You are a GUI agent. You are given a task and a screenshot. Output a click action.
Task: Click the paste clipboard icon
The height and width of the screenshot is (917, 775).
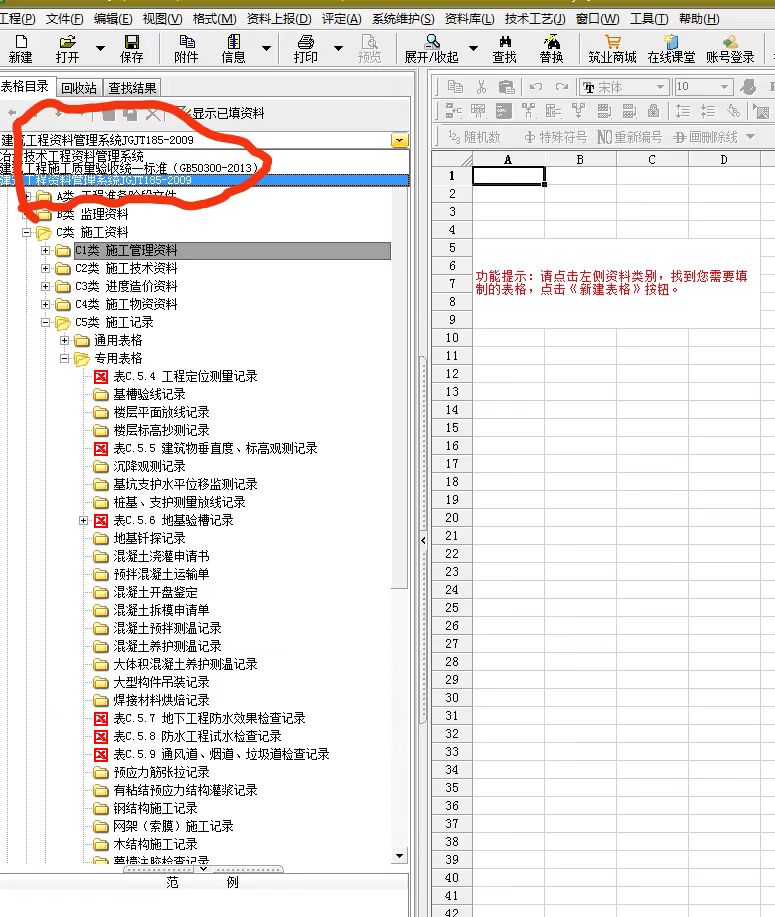point(507,87)
